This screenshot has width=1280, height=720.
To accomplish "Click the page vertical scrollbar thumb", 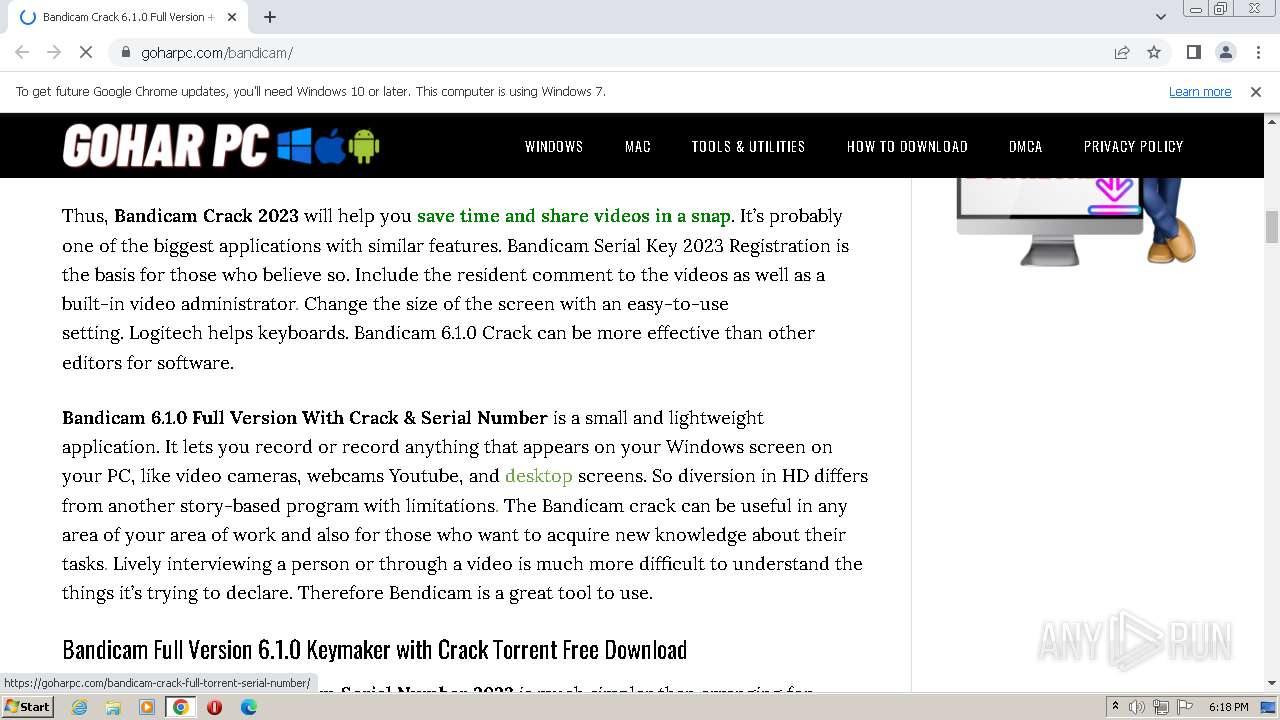I will point(1272,227).
